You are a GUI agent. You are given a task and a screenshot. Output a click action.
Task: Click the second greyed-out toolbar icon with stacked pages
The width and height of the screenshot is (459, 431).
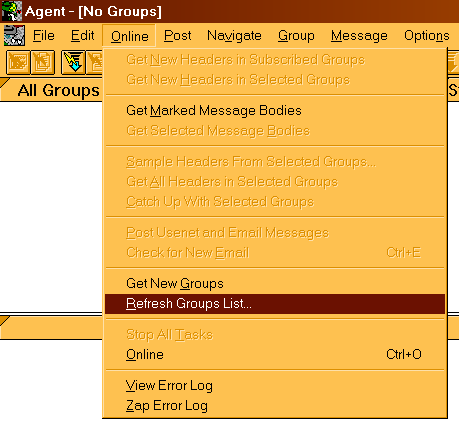pyautogui.click(x=43, y=62)
